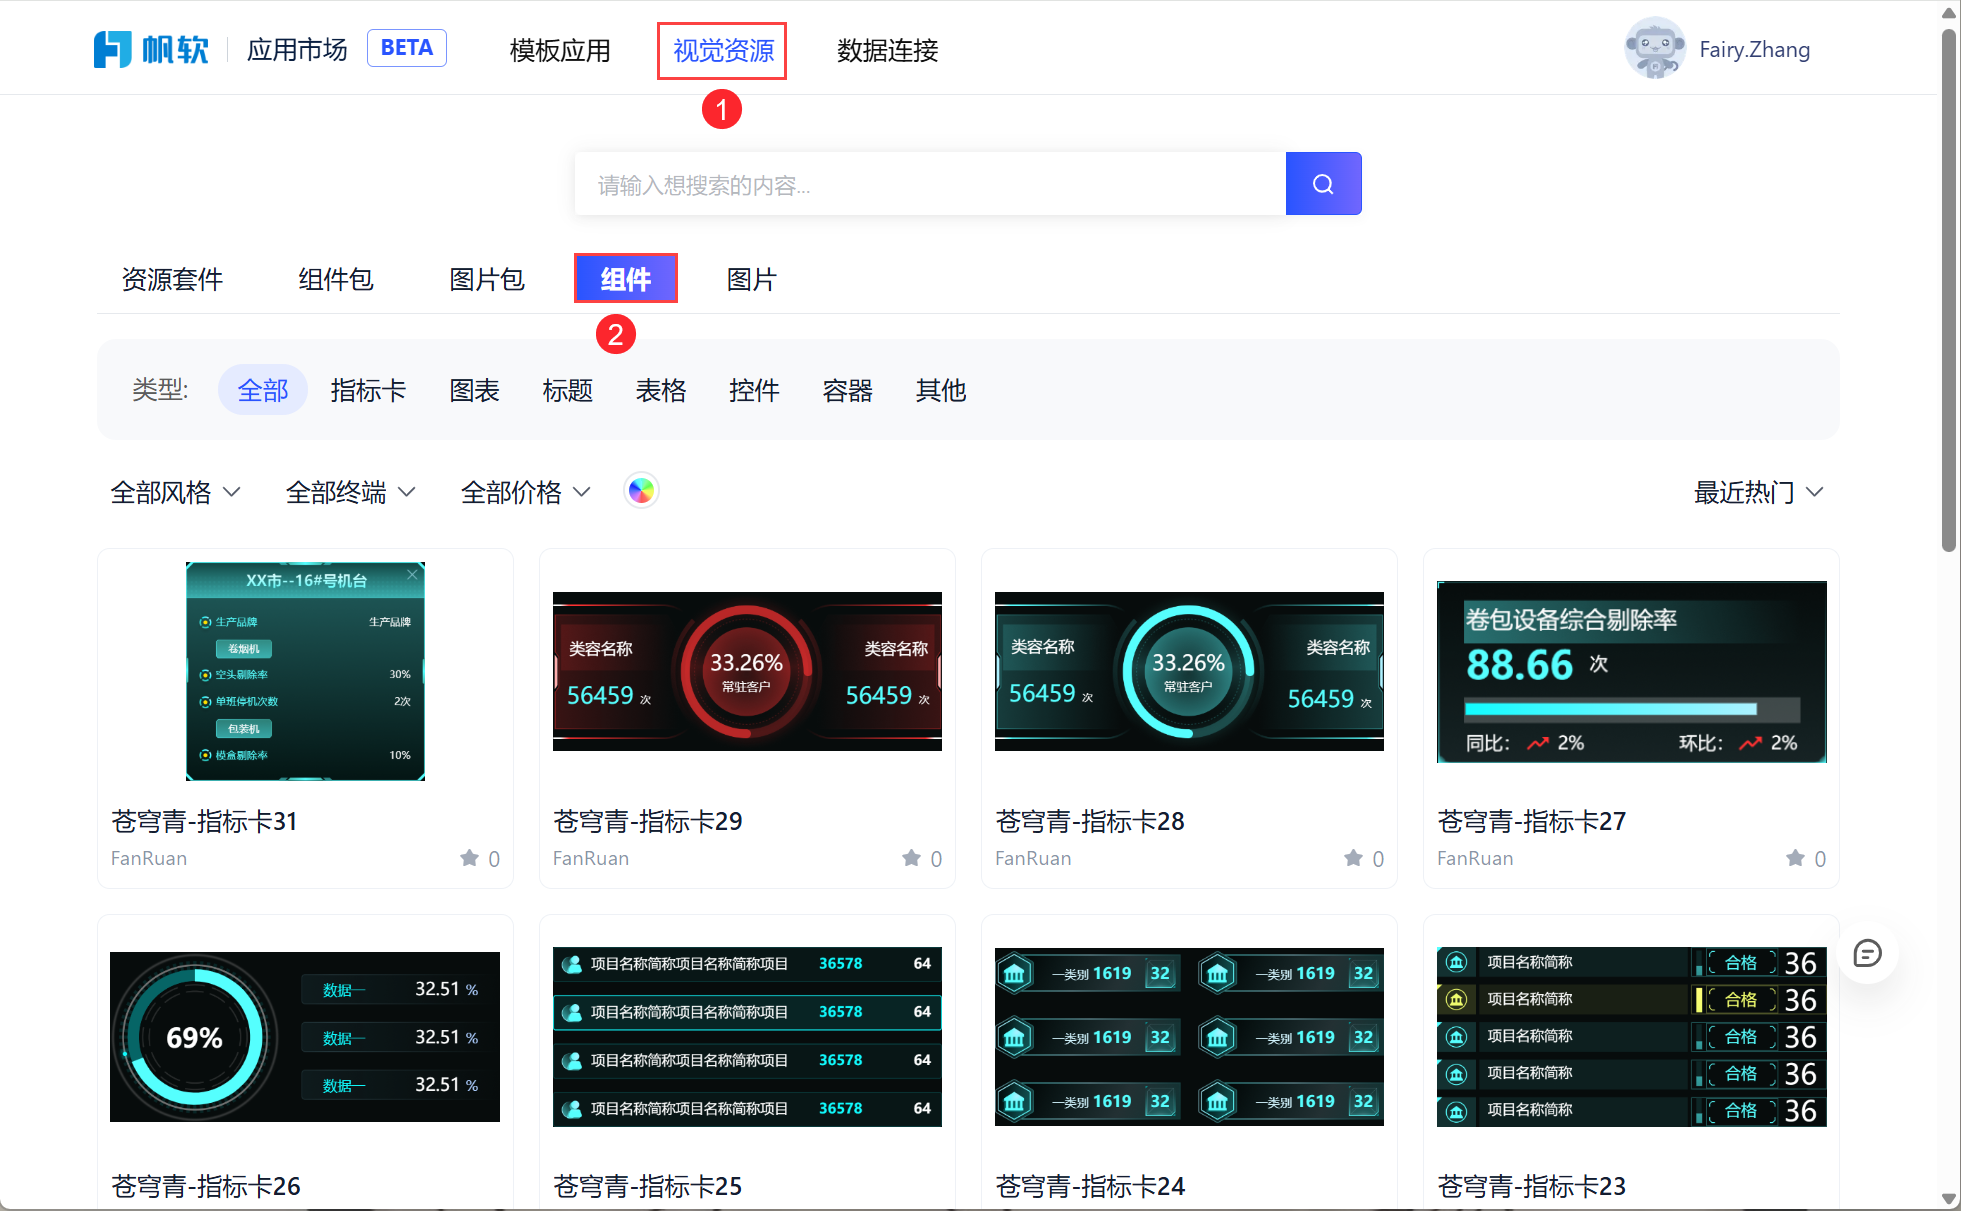
Task: Select the 全部 type filter
Action: coord(262,390)
